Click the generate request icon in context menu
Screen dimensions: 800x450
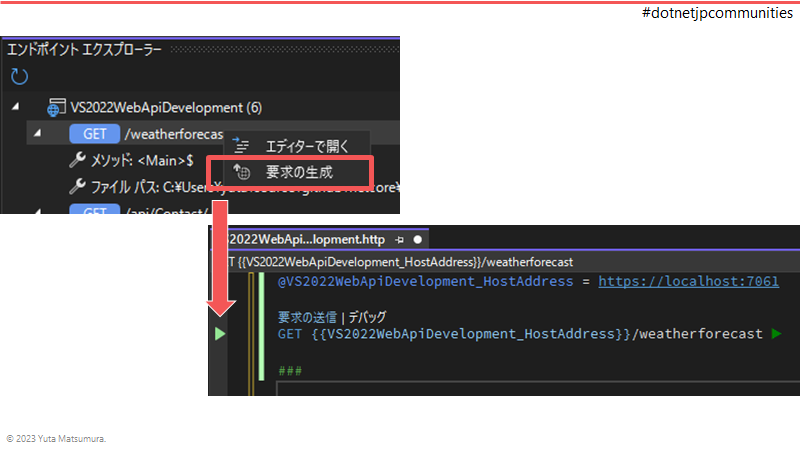pyautogui.click(x=241, y=172)
